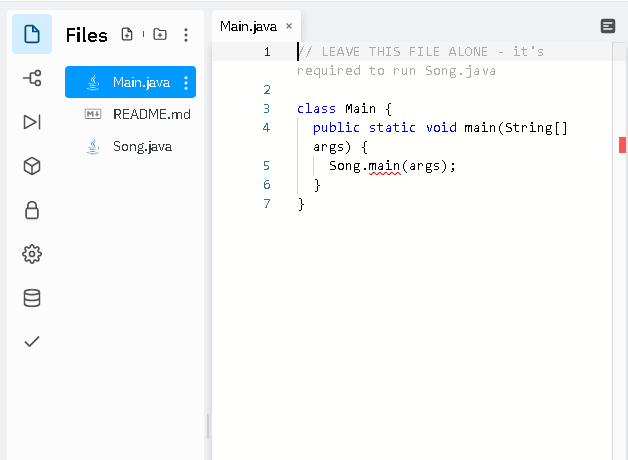Viewport: 628px width, 460px height.
Task: Click line number 3 in gutter
Action: coord(266,108)
